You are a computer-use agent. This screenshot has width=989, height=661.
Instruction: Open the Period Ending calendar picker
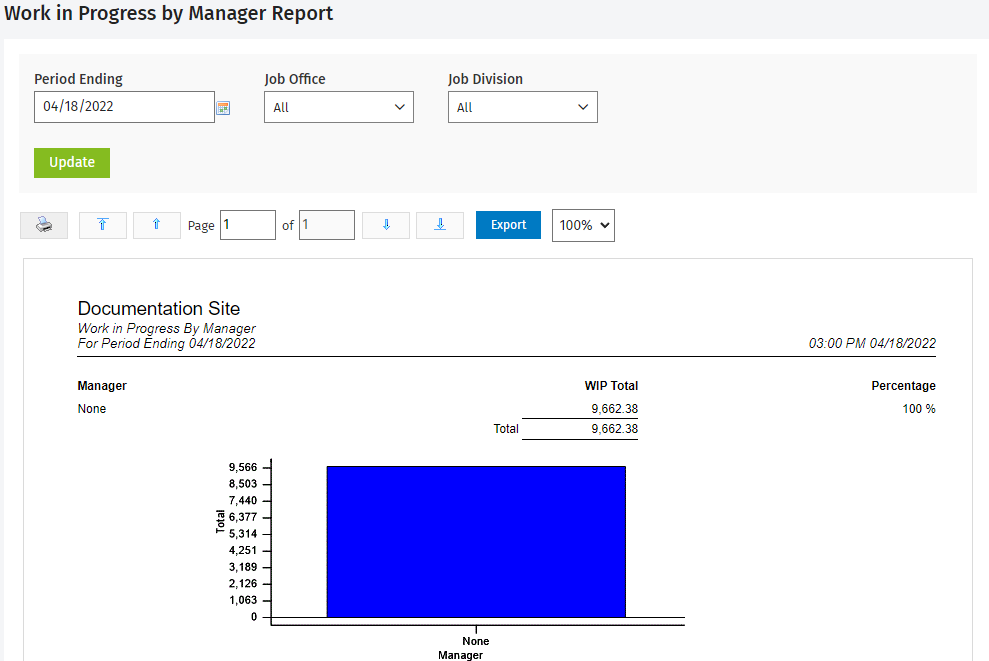point(223,108)
